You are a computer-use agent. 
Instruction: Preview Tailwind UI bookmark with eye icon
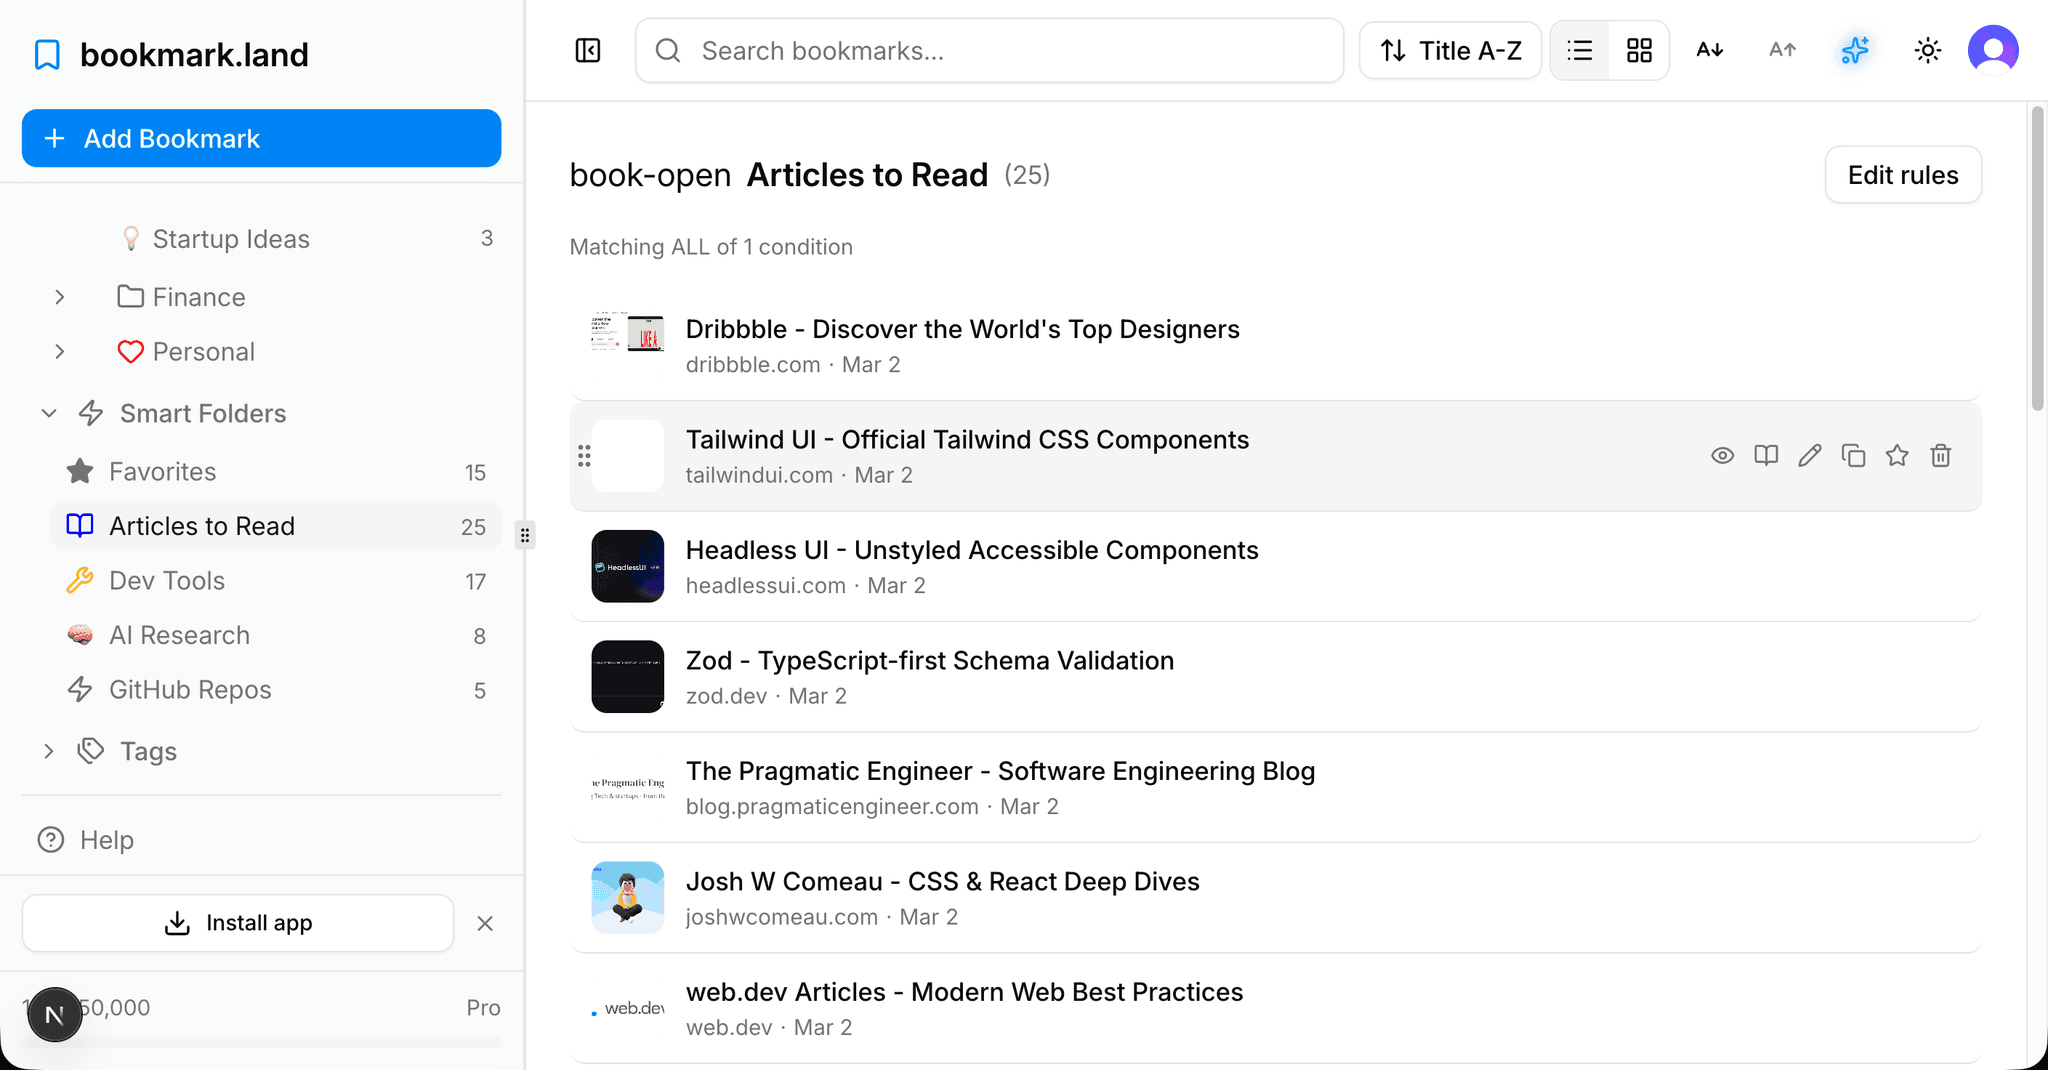click(x=1722, y=456)
